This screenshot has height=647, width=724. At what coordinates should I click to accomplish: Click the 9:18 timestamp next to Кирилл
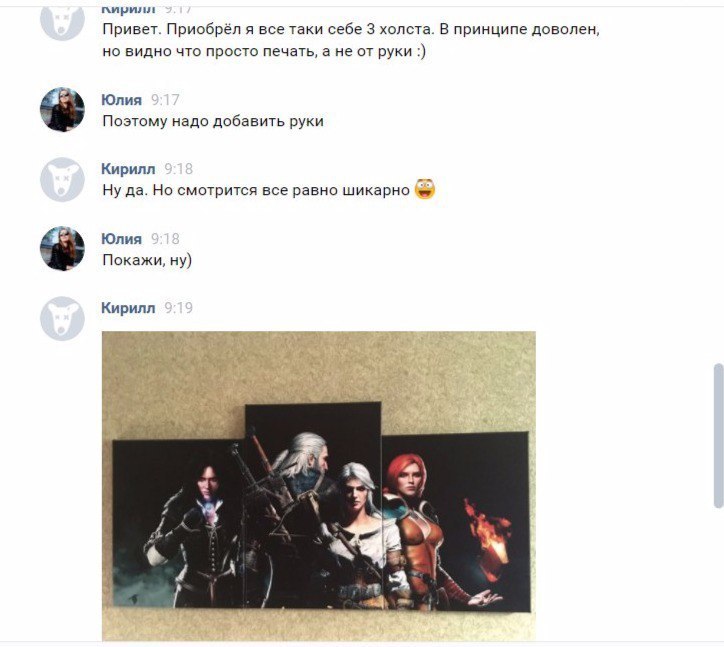point(178,169)
